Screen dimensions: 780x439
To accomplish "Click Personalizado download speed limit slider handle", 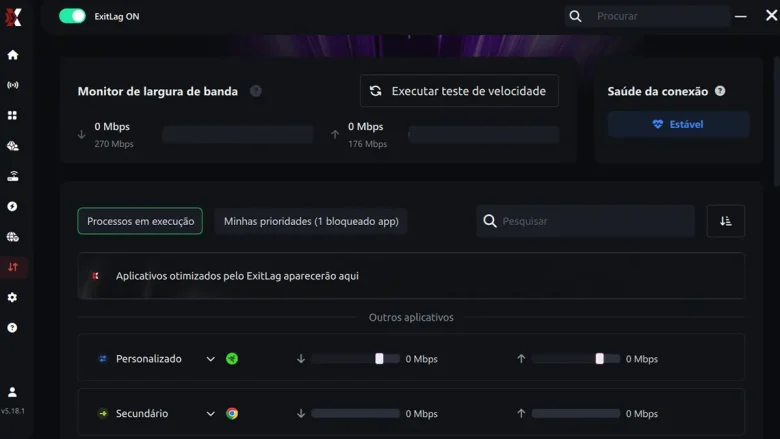I will click(x=379, y=359).
